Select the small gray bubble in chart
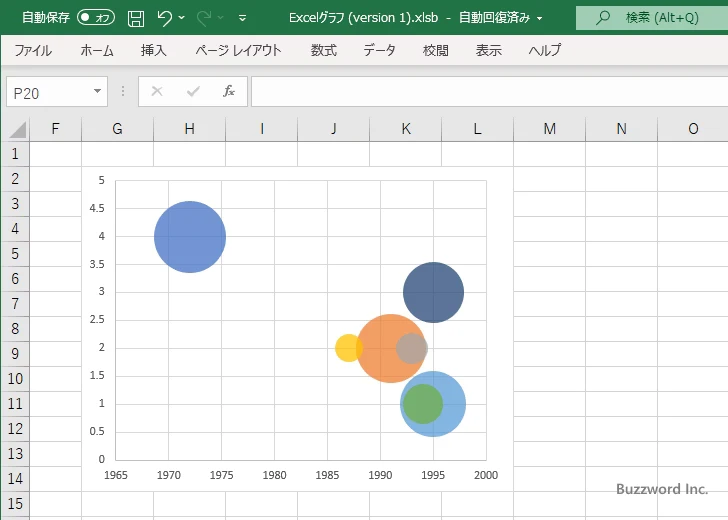The width and height of the screenshot is (728, 520). click(x=412, y=348)
